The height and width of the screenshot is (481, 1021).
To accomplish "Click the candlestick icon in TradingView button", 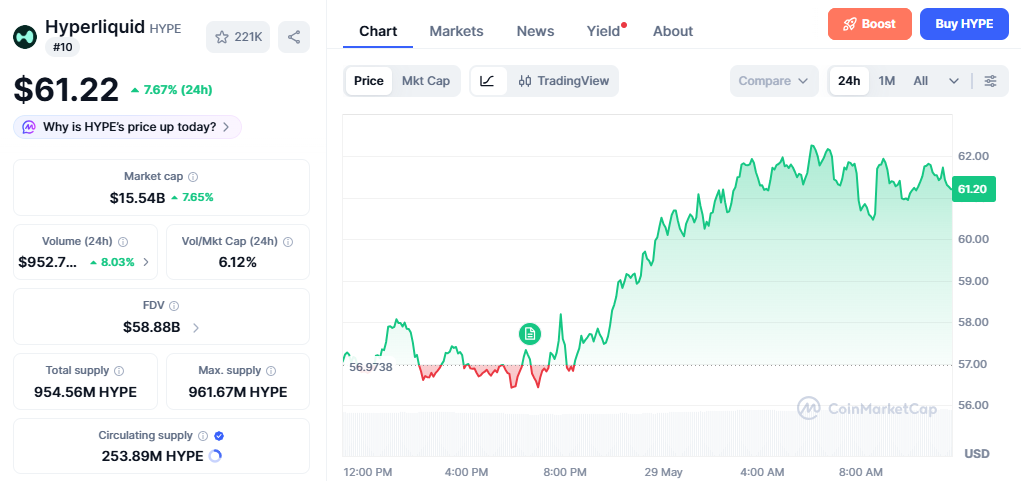I will [525, 81].
